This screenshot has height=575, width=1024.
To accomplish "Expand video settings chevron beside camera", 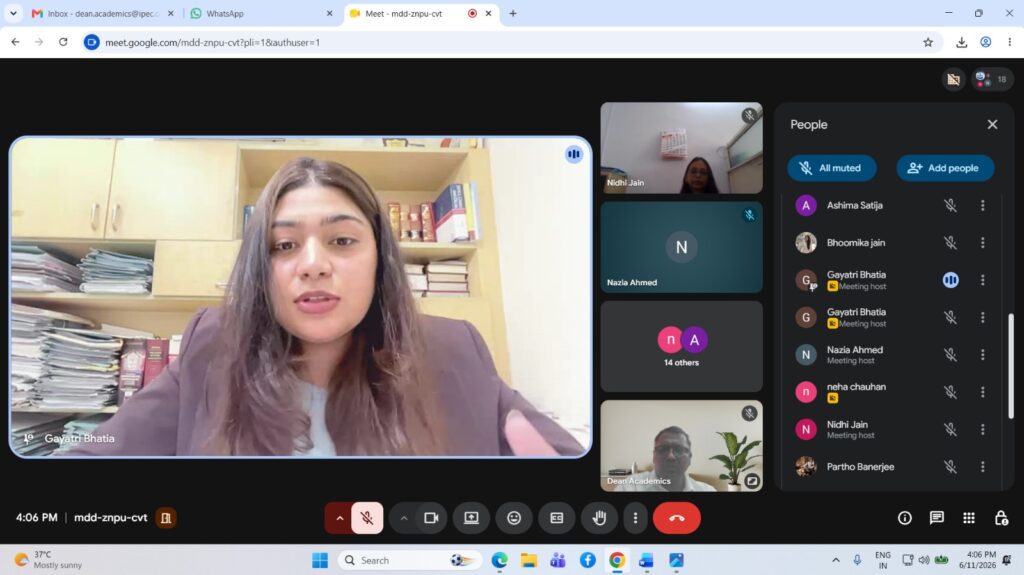I will 404,518.
